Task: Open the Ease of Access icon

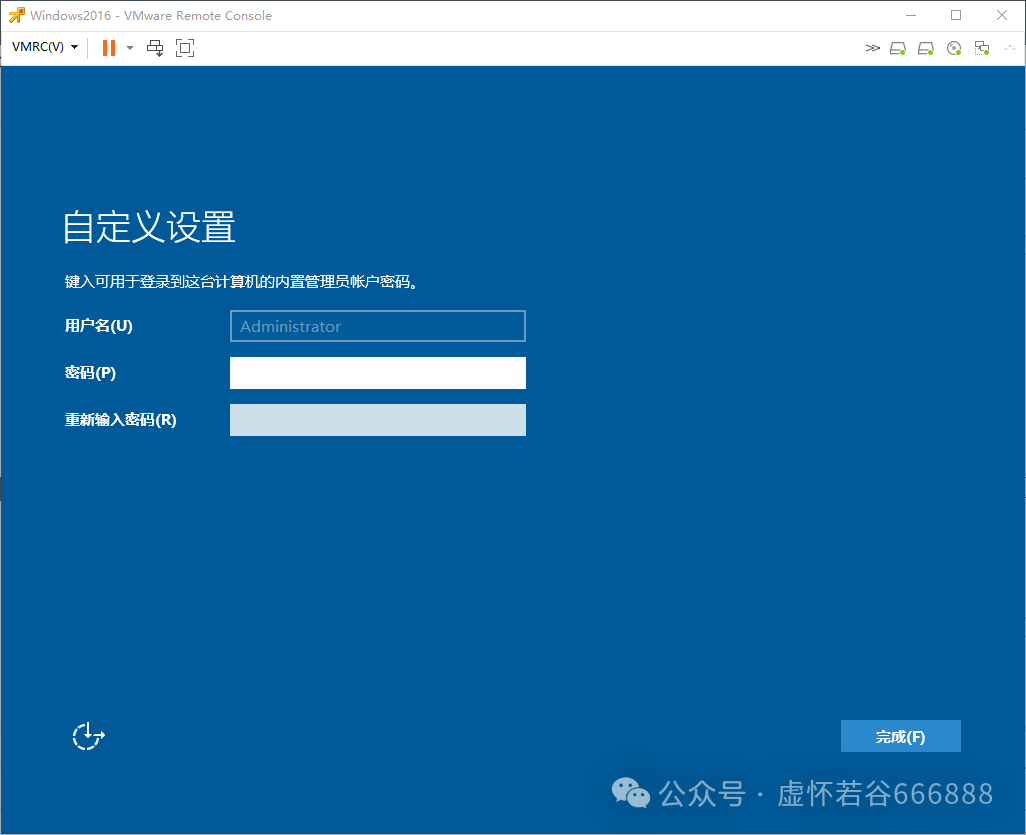Action: click(88, 736)
